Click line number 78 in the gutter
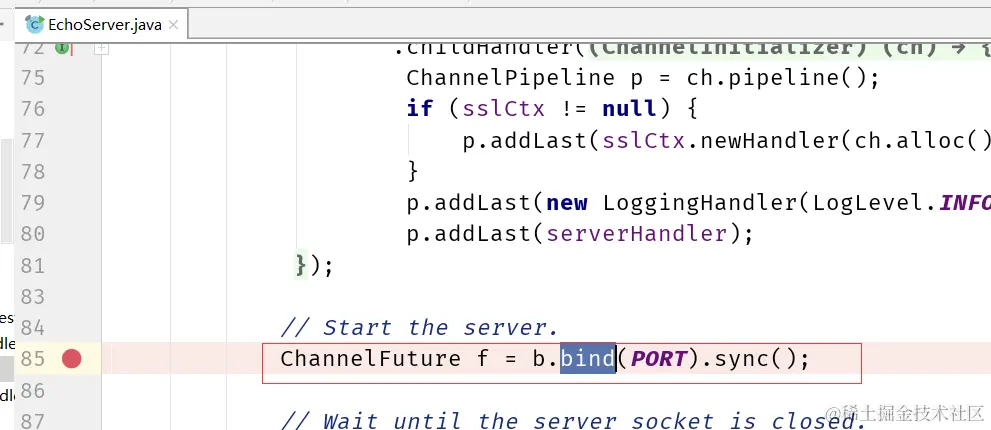 32,171
